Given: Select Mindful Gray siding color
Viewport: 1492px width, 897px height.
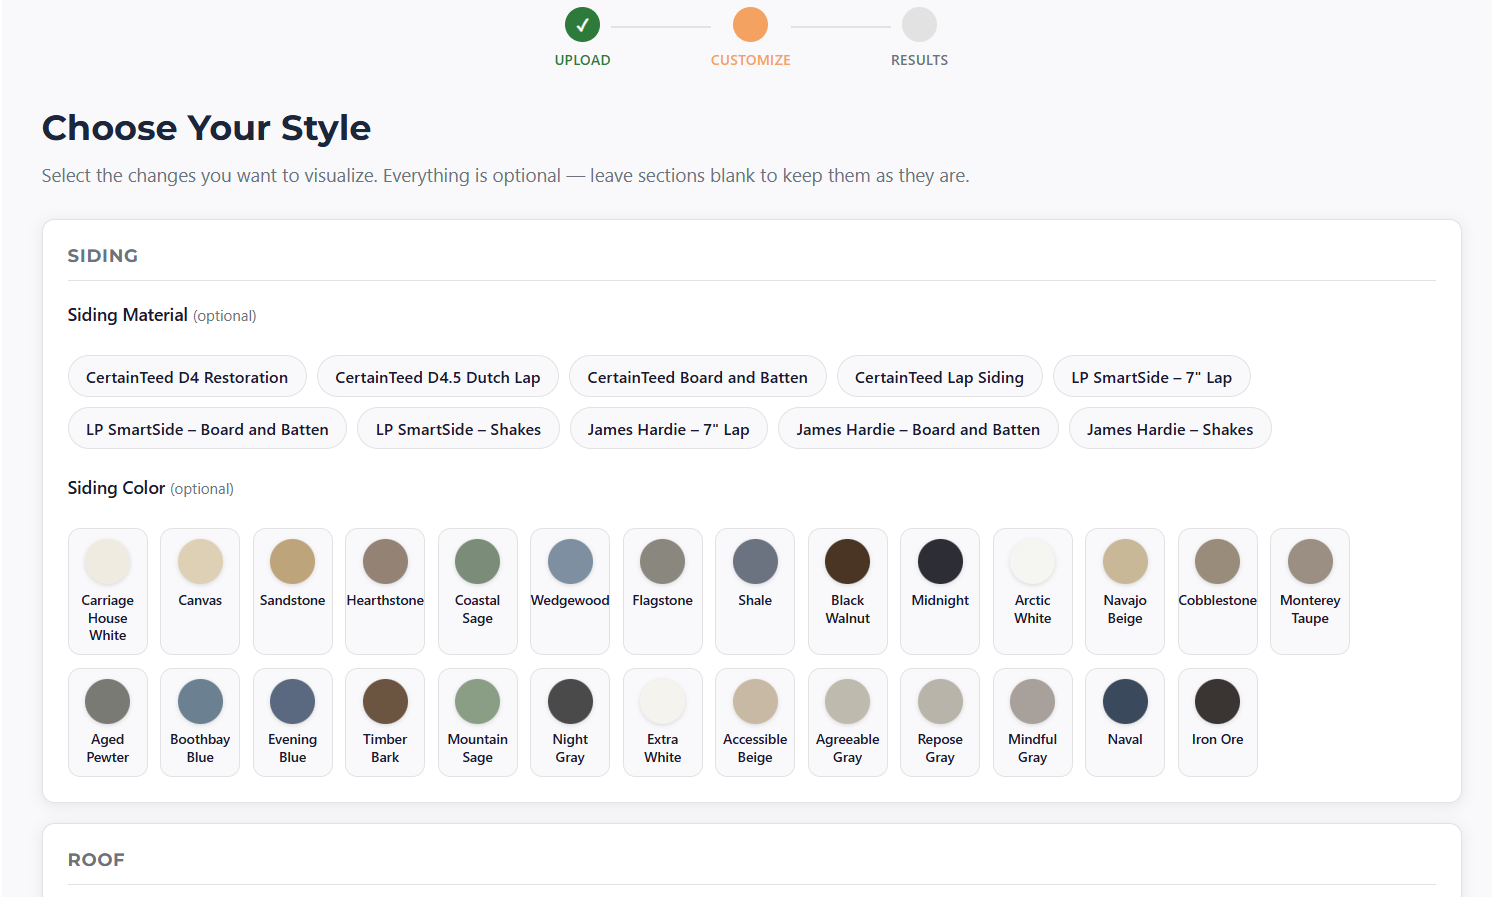Looking at the screenshot, I should [x=1033, y=722].
